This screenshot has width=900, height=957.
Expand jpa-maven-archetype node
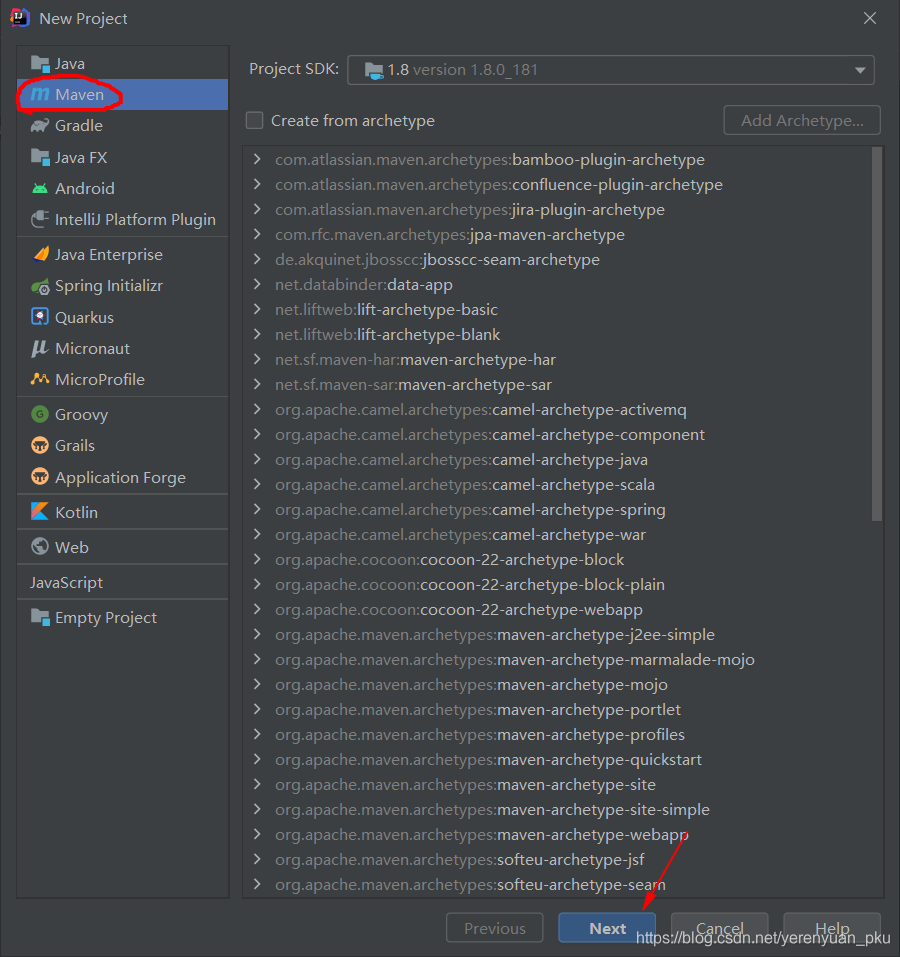257,234
